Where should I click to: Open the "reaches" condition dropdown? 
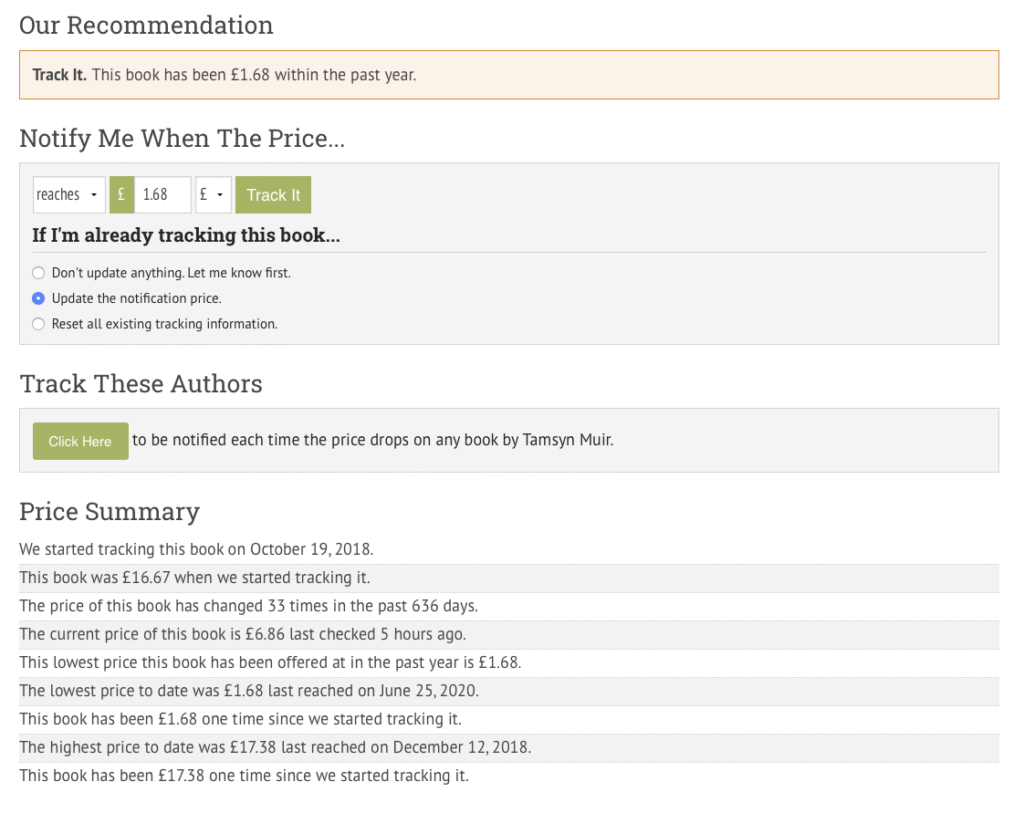click(68, 195)
